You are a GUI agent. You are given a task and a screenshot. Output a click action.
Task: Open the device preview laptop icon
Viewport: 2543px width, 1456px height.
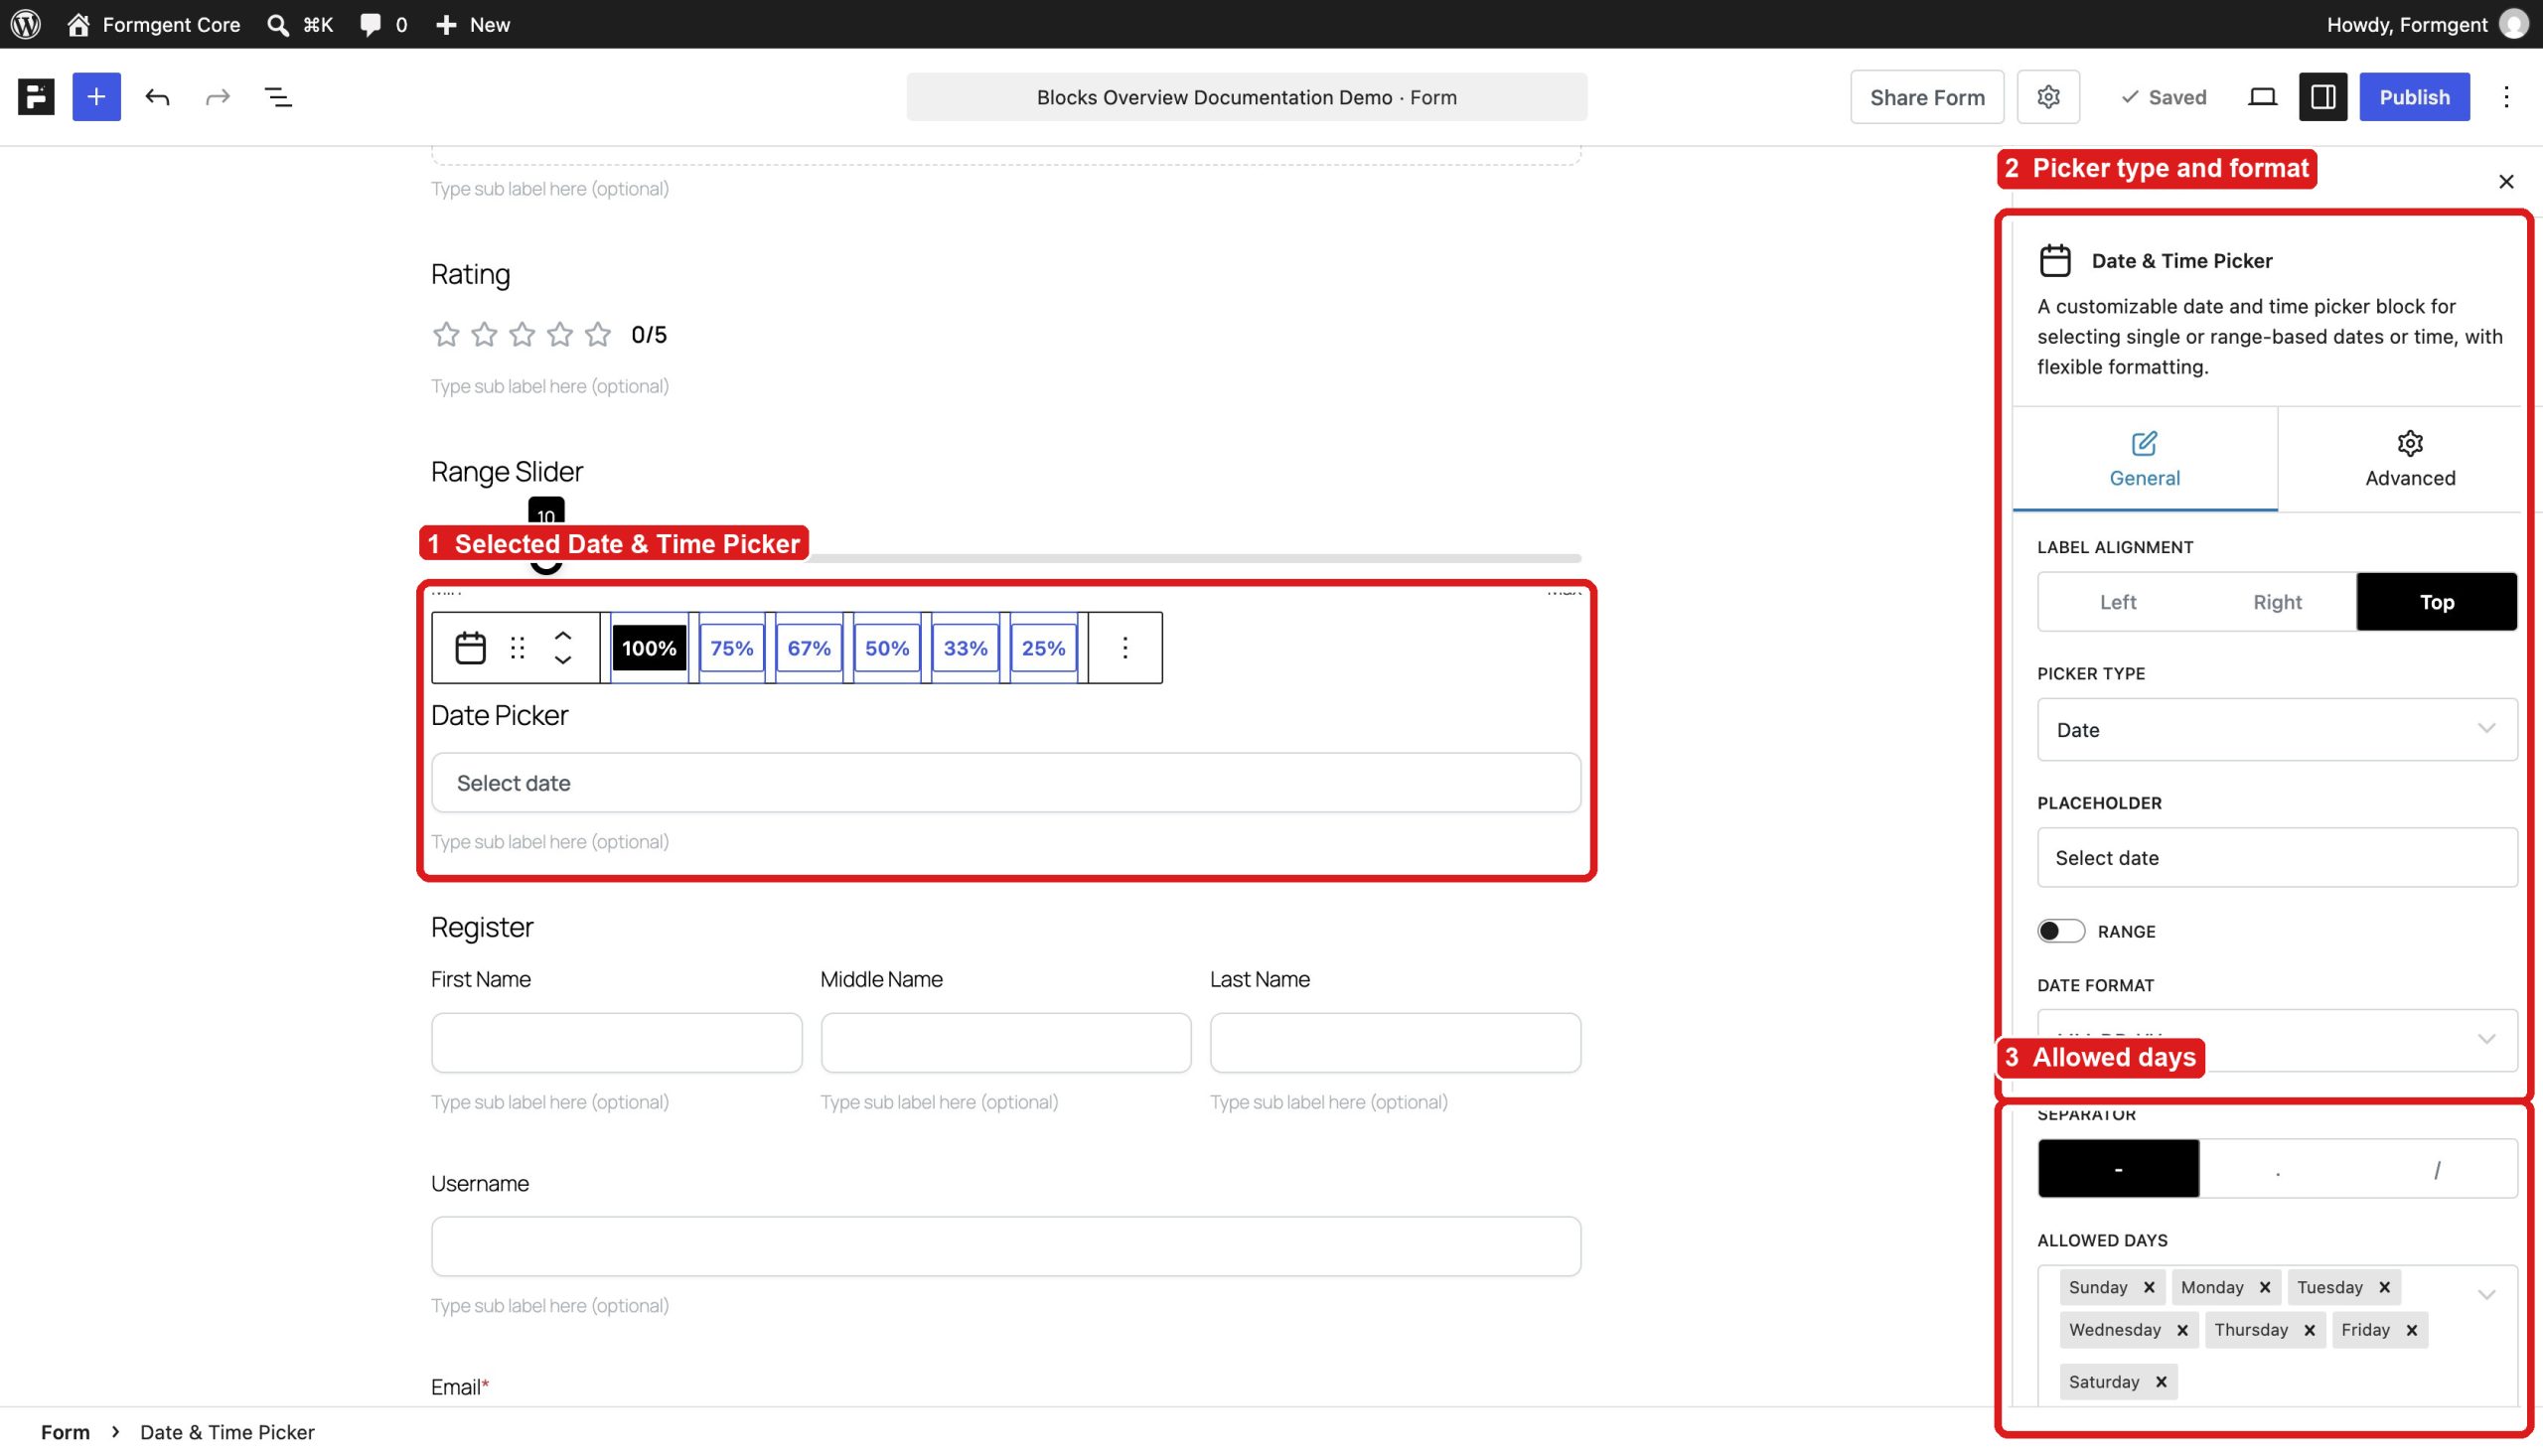(x=2262, y=97)
